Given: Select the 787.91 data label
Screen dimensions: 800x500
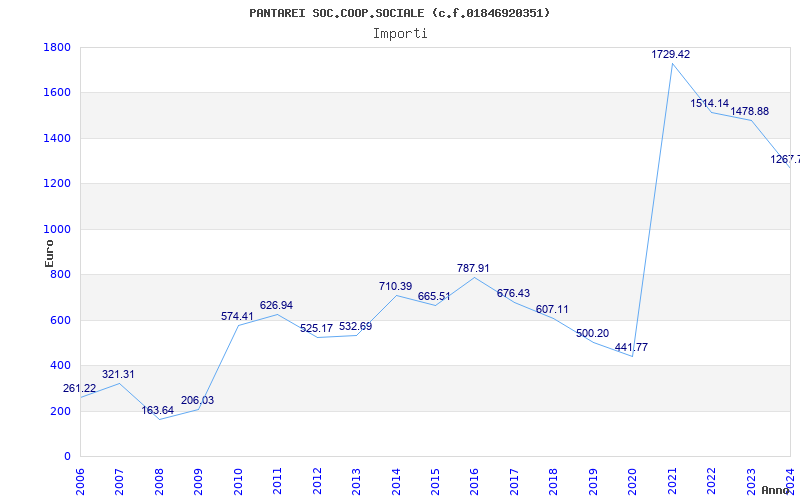Looking at the screenshot, I should (x=473, y=268).
